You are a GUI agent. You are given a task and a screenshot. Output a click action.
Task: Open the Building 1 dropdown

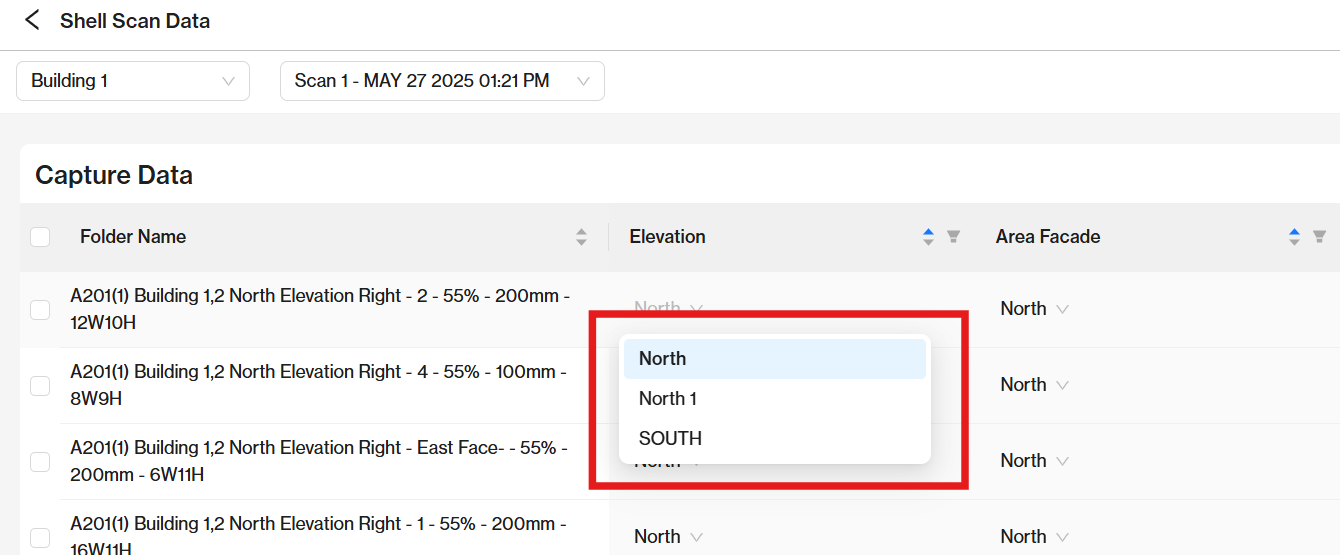pos(133,81)
